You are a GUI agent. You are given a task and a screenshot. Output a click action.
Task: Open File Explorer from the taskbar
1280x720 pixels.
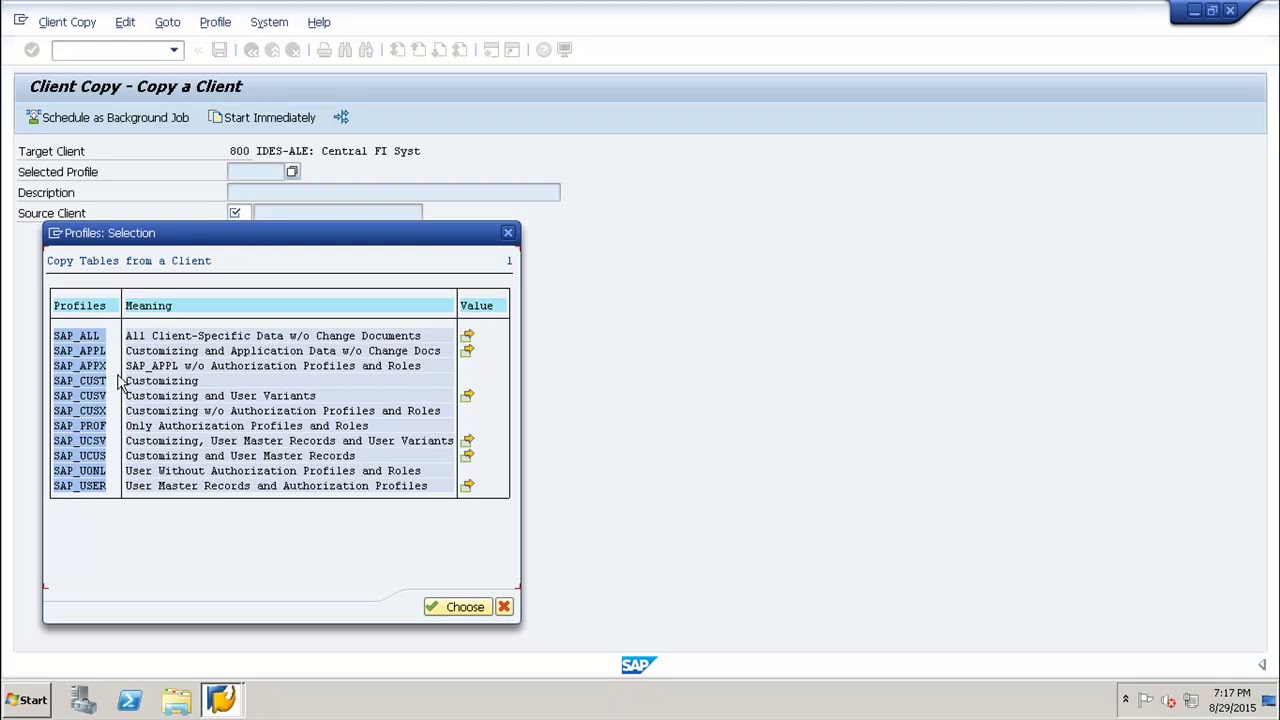pyautogui.click(x=176, y=700)
